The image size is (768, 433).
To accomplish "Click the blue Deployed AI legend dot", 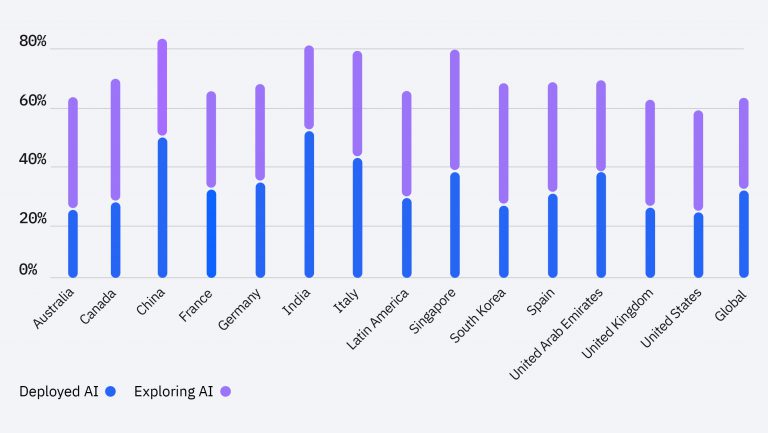I will pyautogui.click(x=111, y=391).
